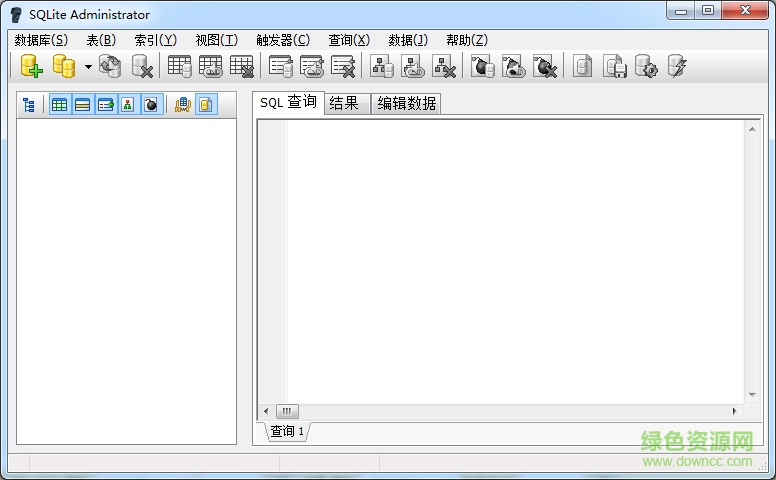Screen dimensions: 776x480
Task: Click the edit view icon
Action: (413, 66)
